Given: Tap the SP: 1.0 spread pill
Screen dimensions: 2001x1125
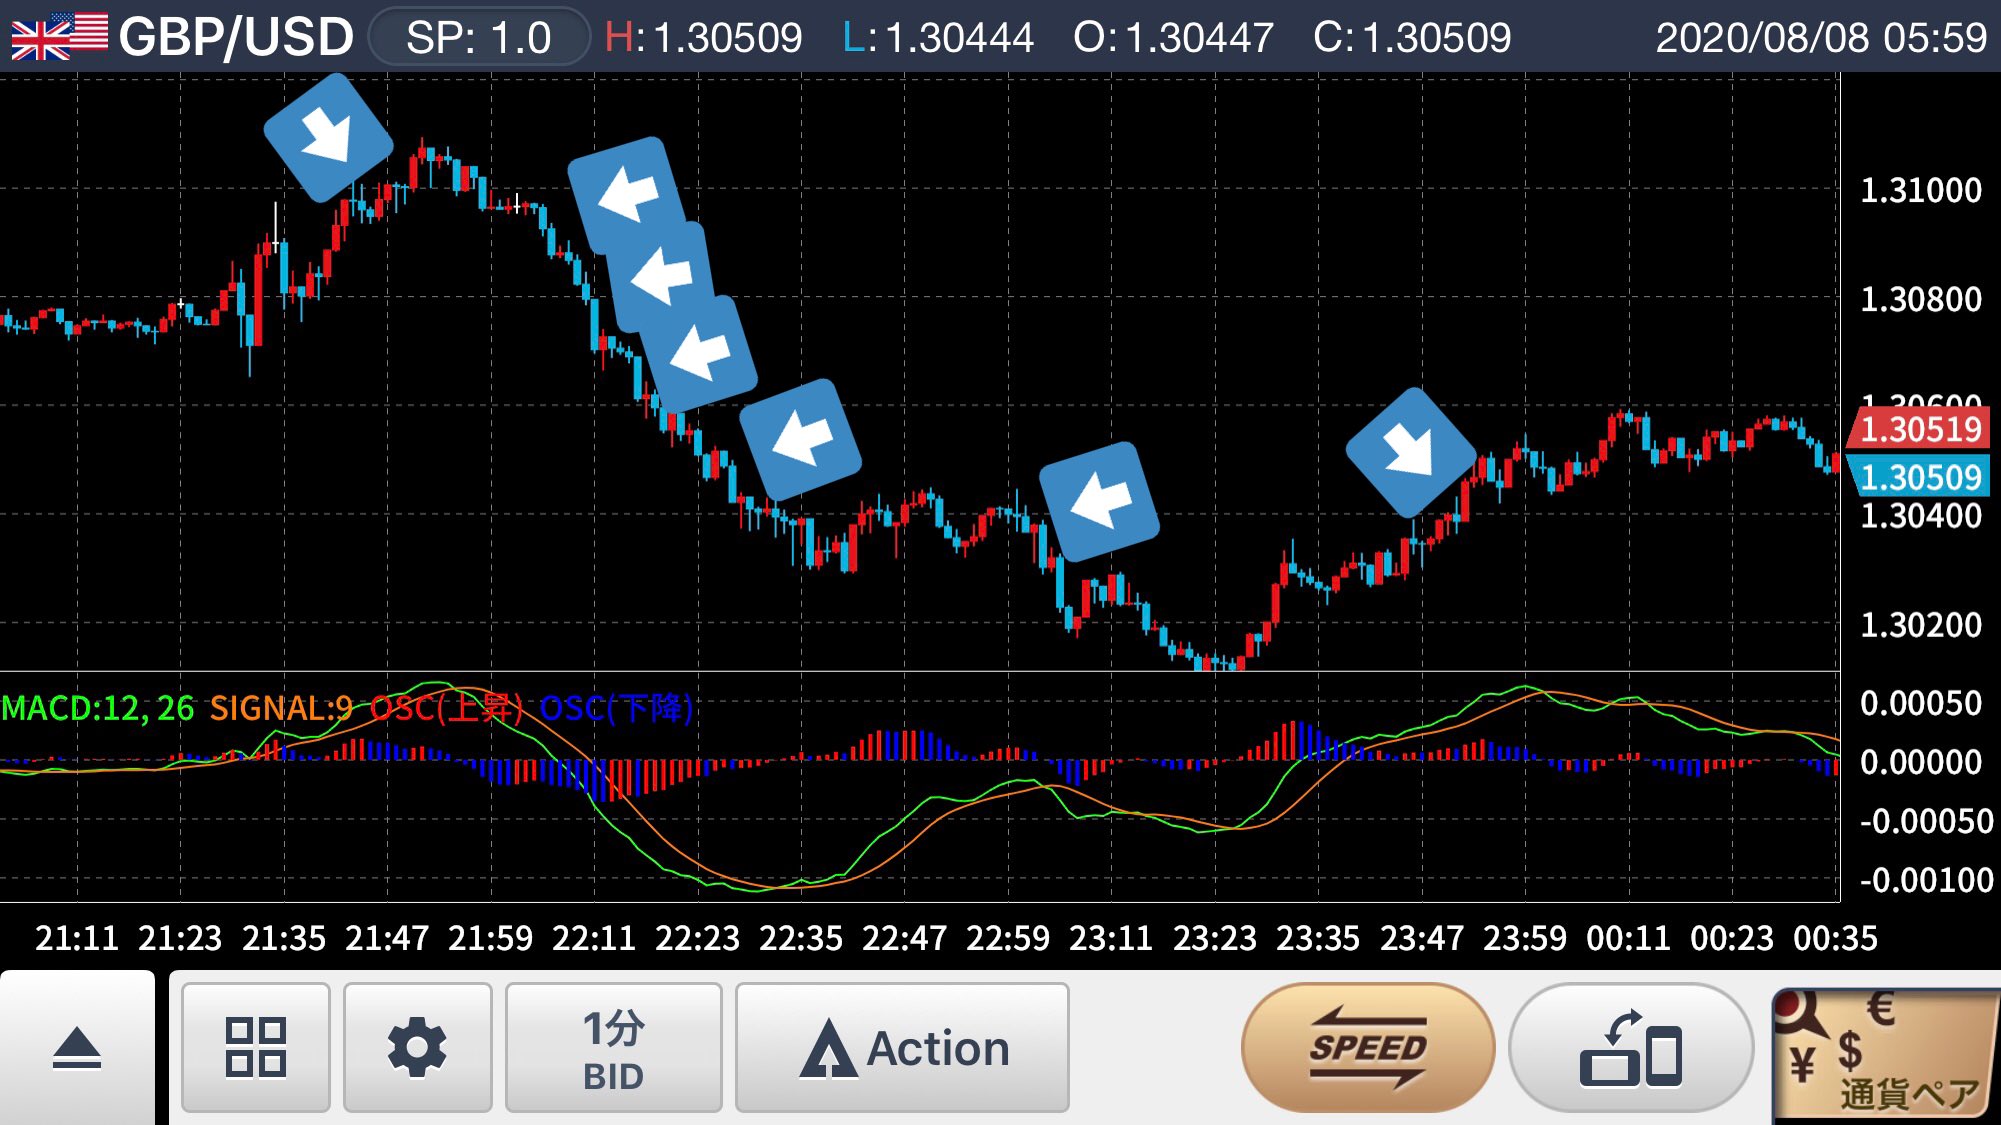Looking at the screenshot, I should 478,37.
